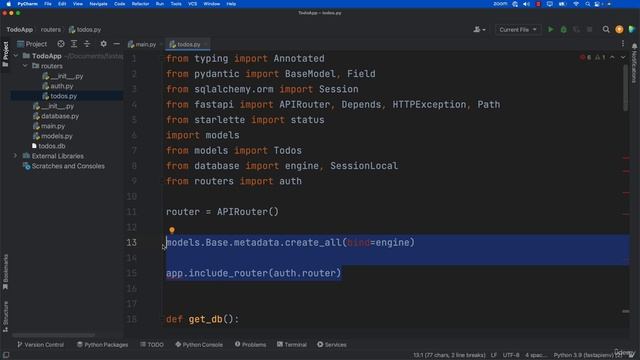Toggle the Notifications side panel
Image resolution: width=640 pixels, height=360 pixels.
click(x=634, y=63)
